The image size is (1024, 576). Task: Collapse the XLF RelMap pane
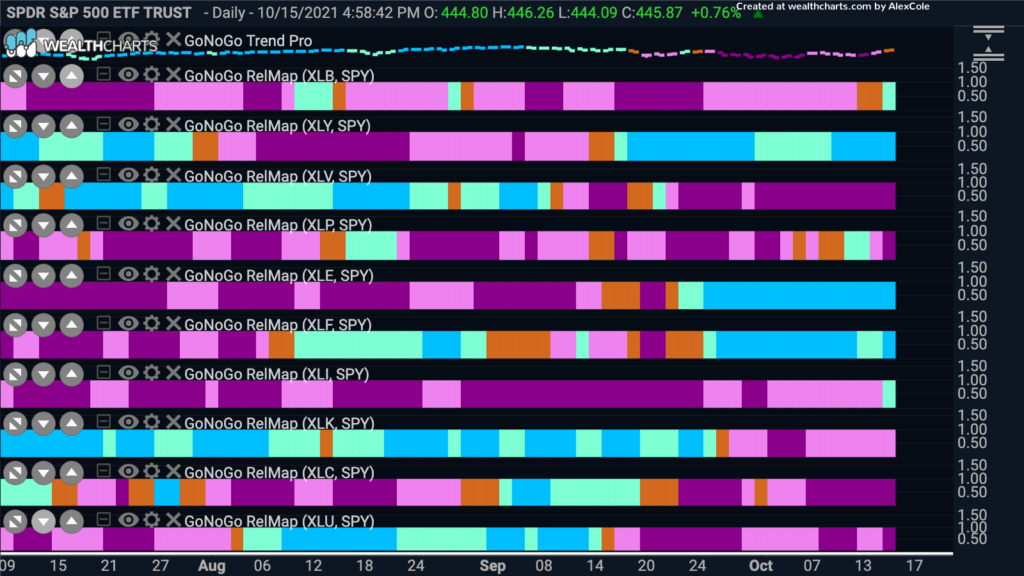pyautogui.click(x=103, y=323)
